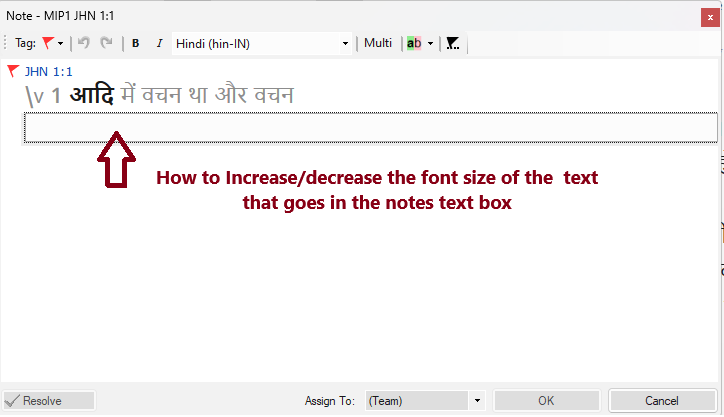Open the JHN 1:1 reference link
The height and width of the screenshot is (417, 724).
(x=48, y=72)
